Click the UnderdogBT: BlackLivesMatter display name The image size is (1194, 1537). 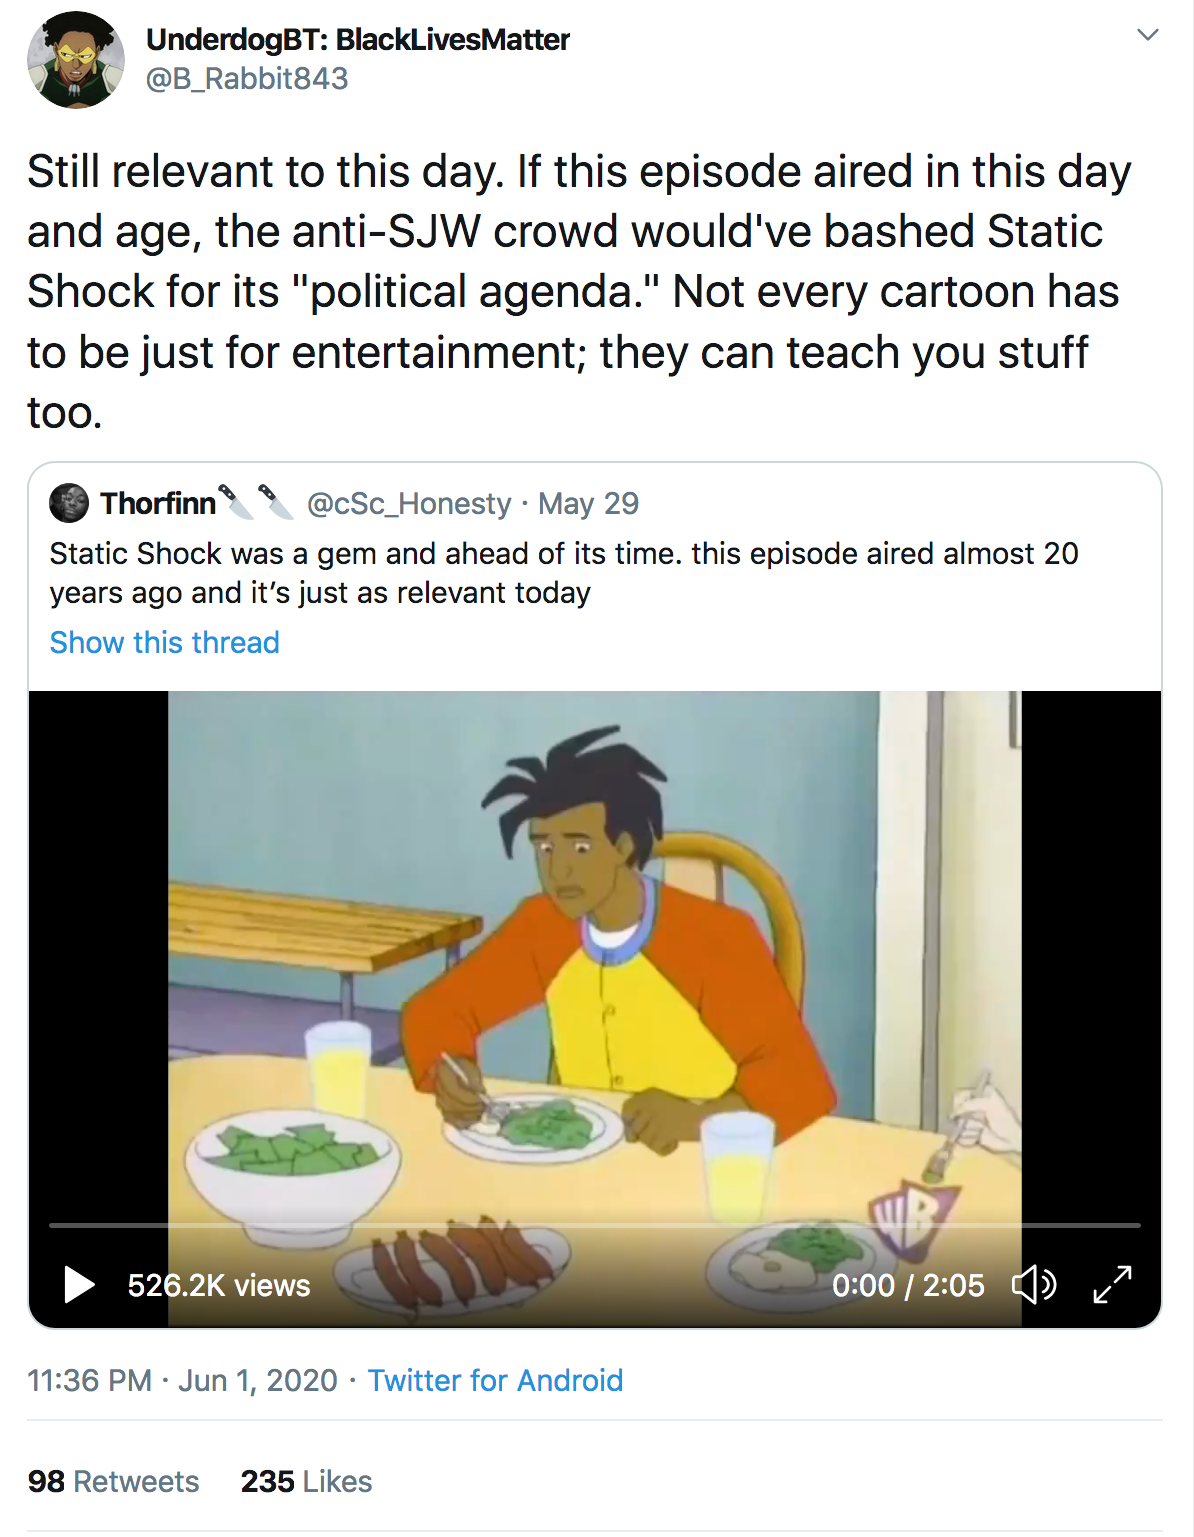[358, 39]
